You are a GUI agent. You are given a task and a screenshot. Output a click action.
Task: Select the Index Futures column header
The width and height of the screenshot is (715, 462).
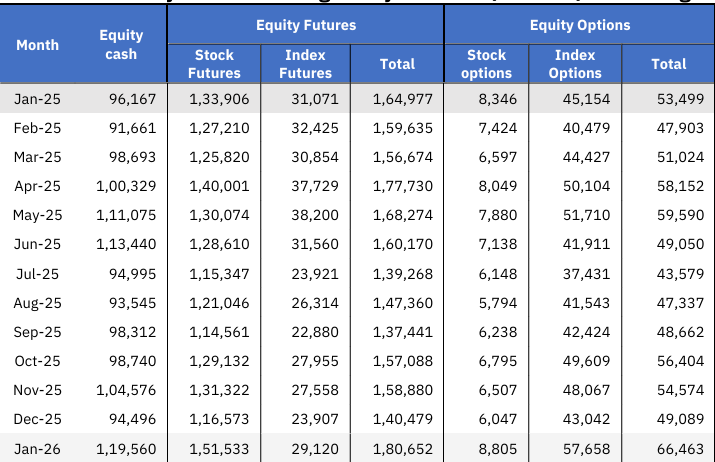(306, 64)
